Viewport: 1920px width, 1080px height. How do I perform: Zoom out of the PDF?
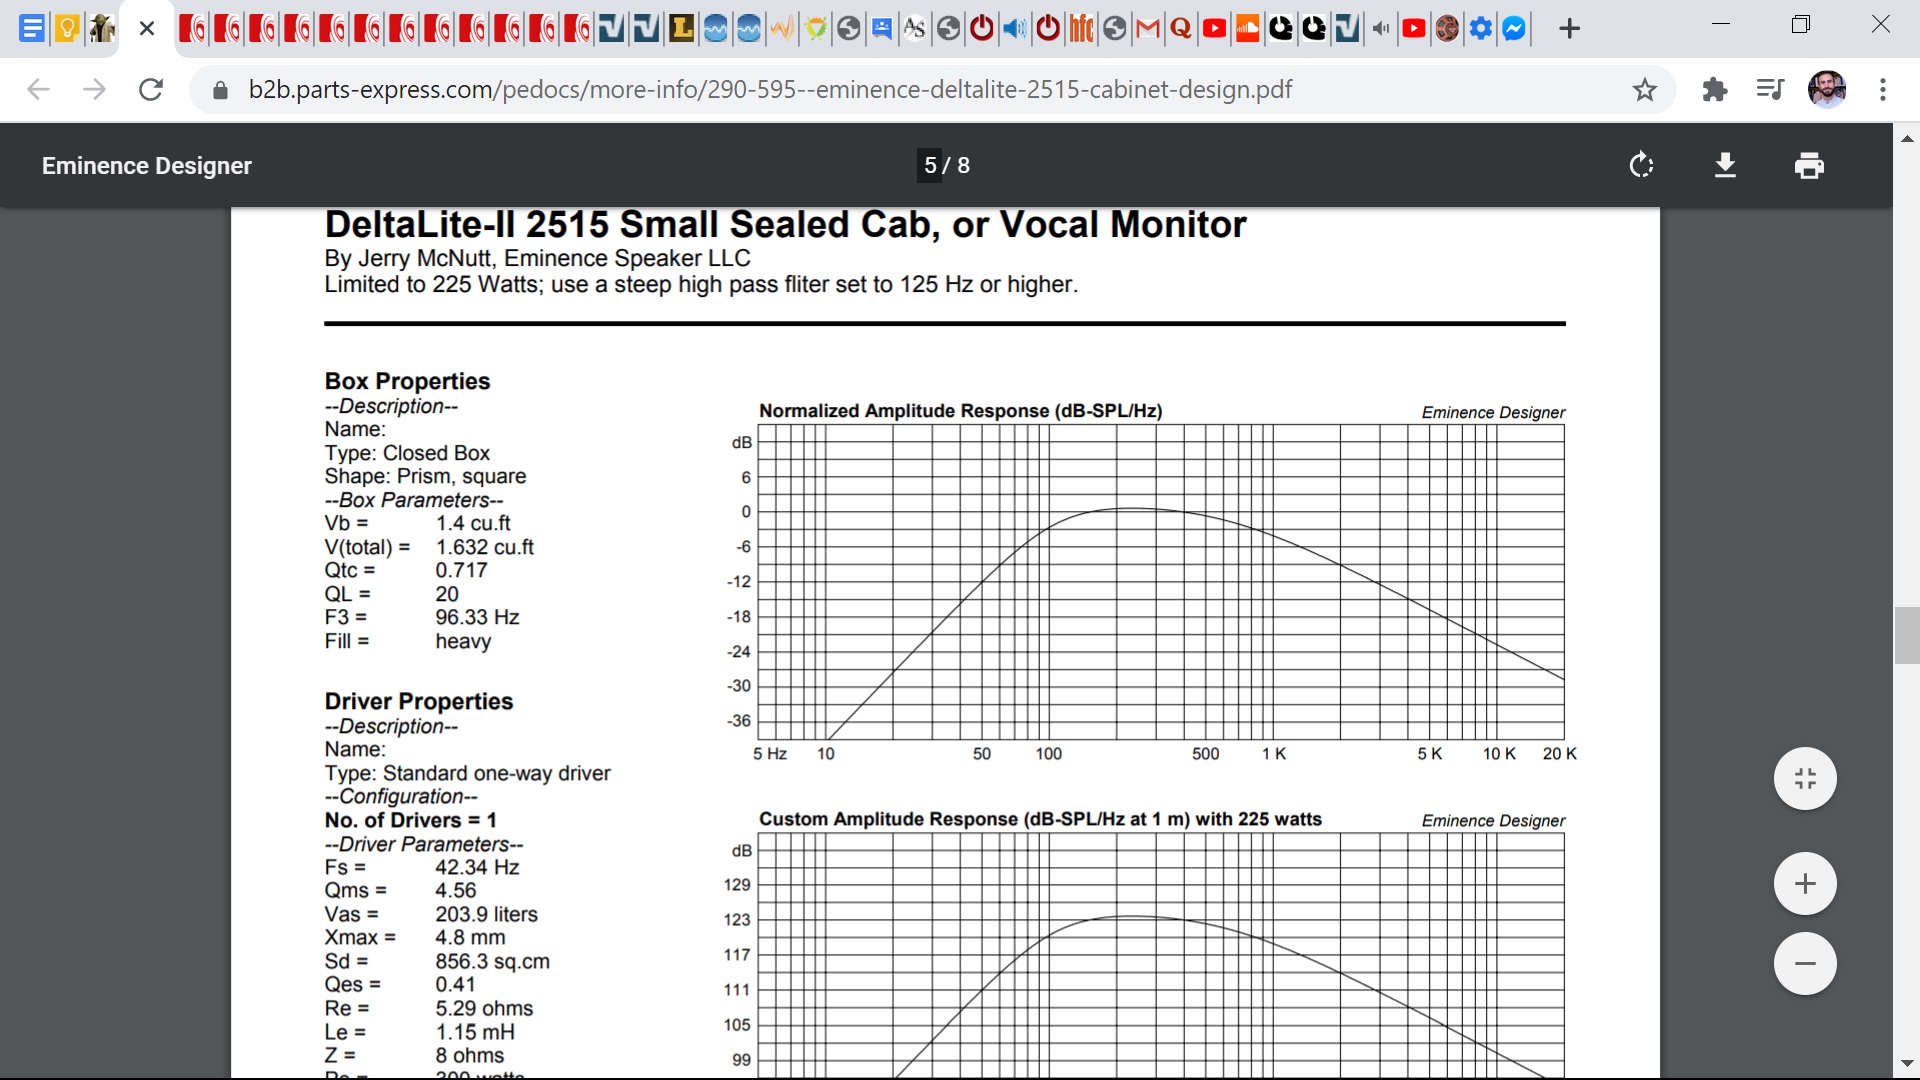1805,963
